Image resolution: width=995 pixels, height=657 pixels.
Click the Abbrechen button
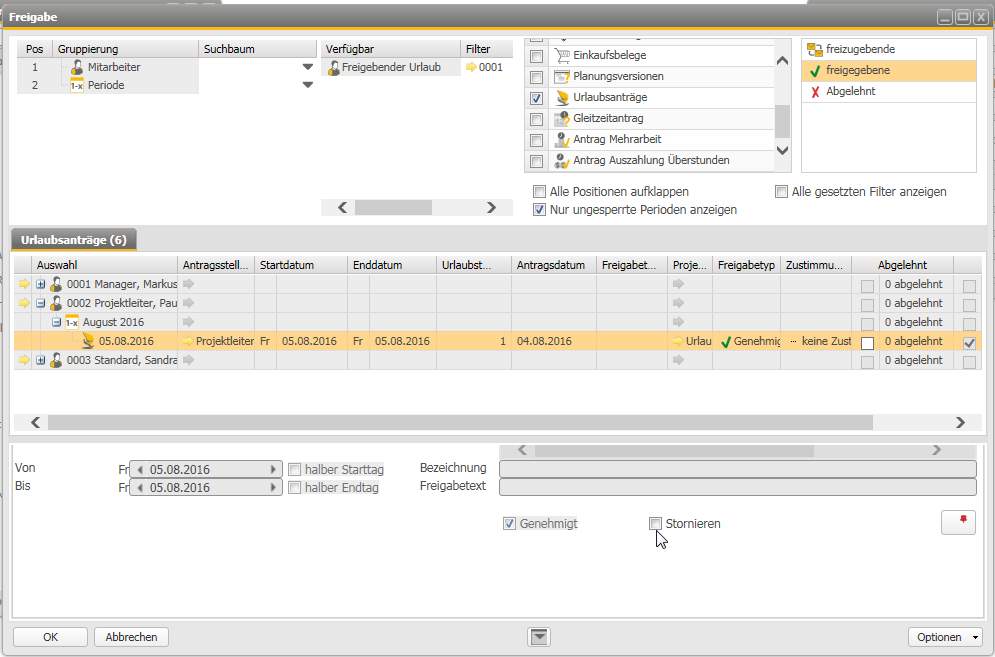[x=131, y=637]
